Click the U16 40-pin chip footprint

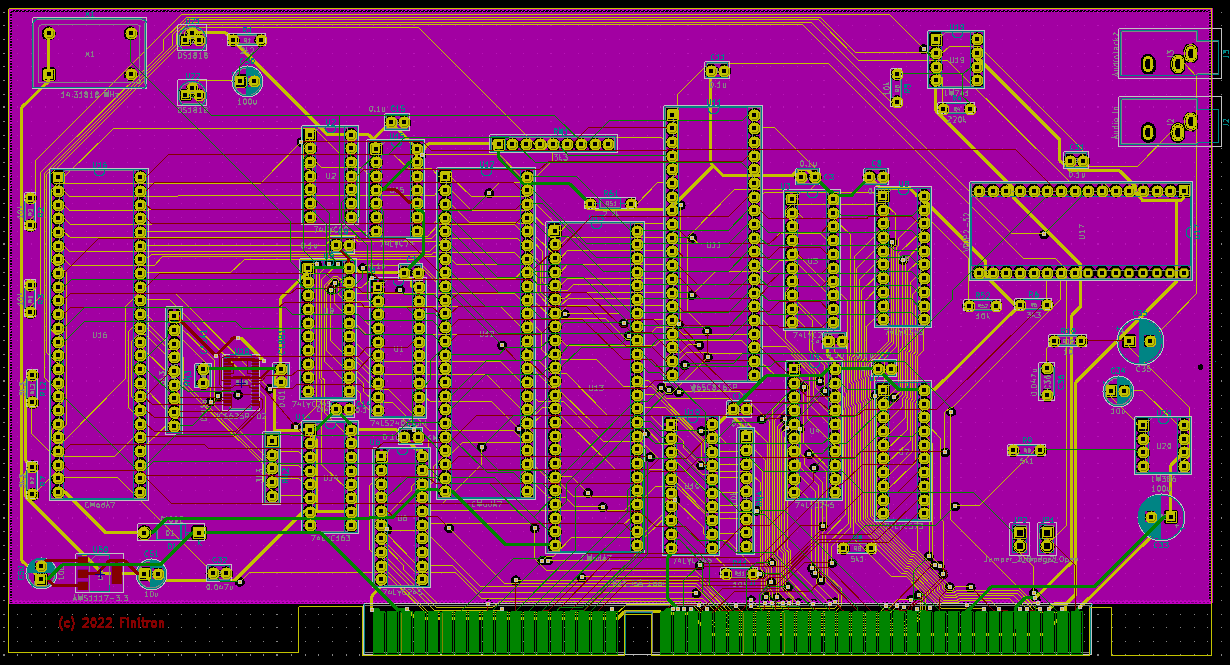99,335
